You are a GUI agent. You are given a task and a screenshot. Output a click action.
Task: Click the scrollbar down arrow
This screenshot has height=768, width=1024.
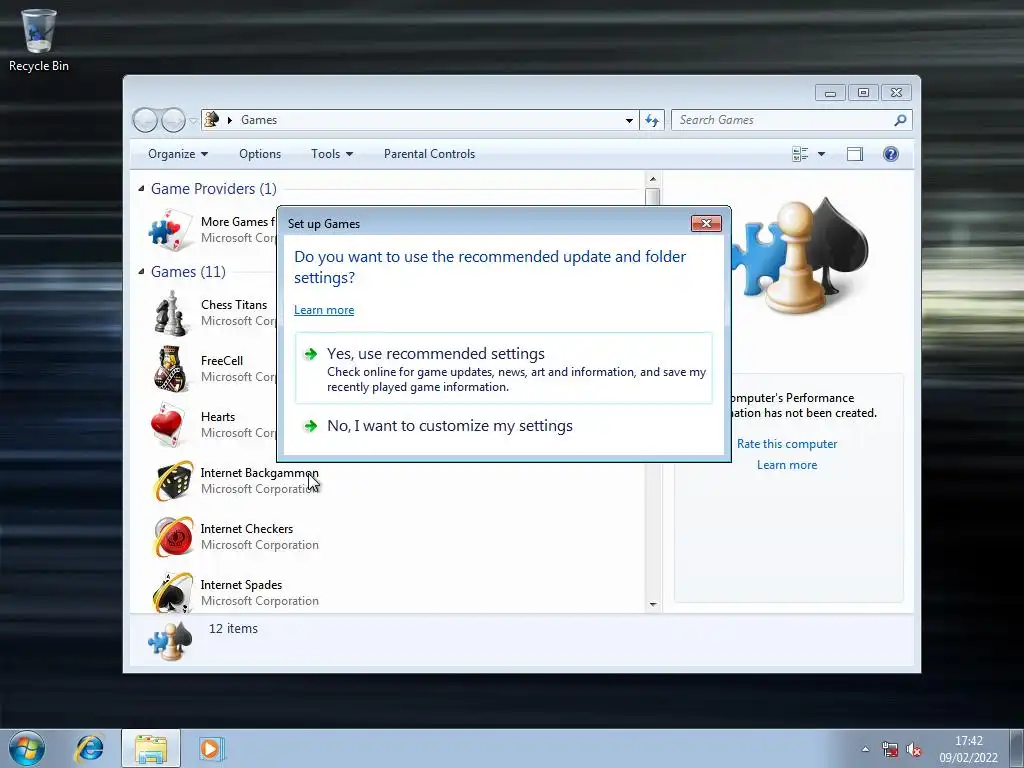coord(653,605)
